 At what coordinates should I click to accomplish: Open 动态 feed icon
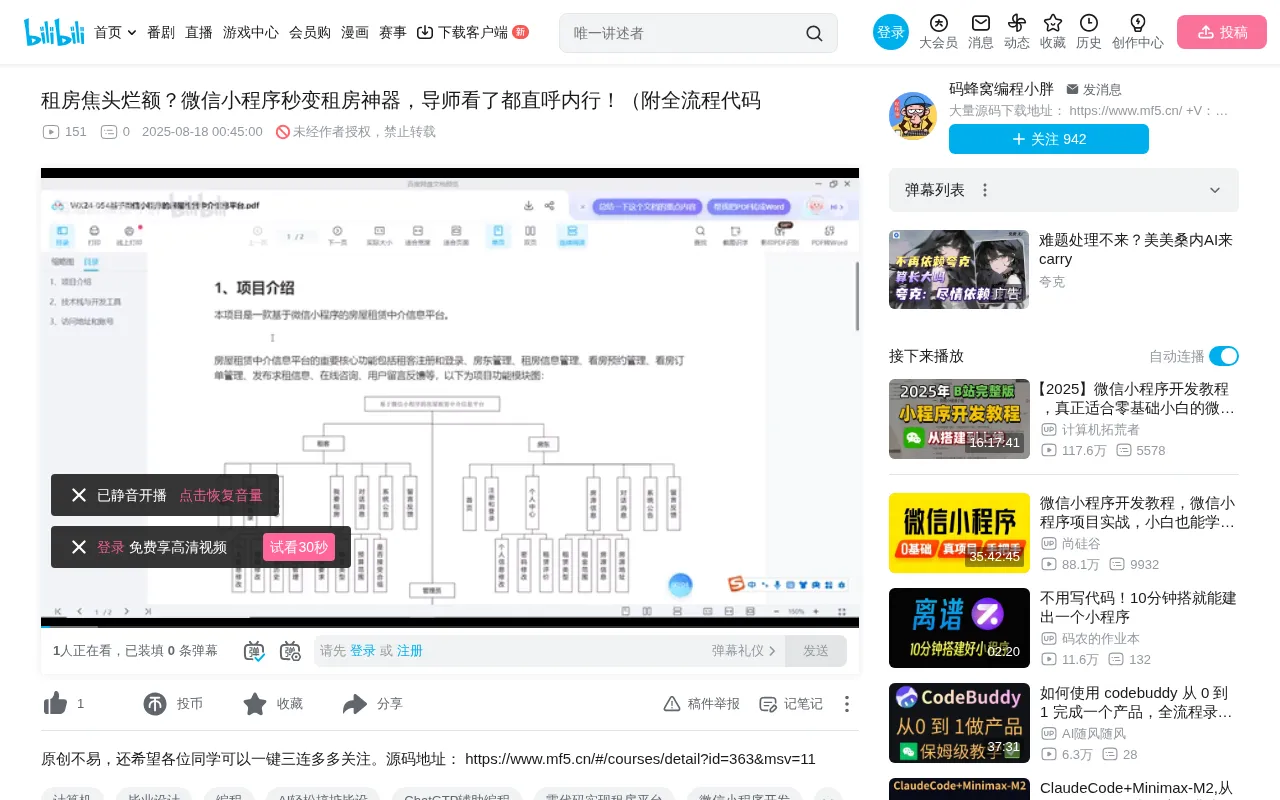1017,32
